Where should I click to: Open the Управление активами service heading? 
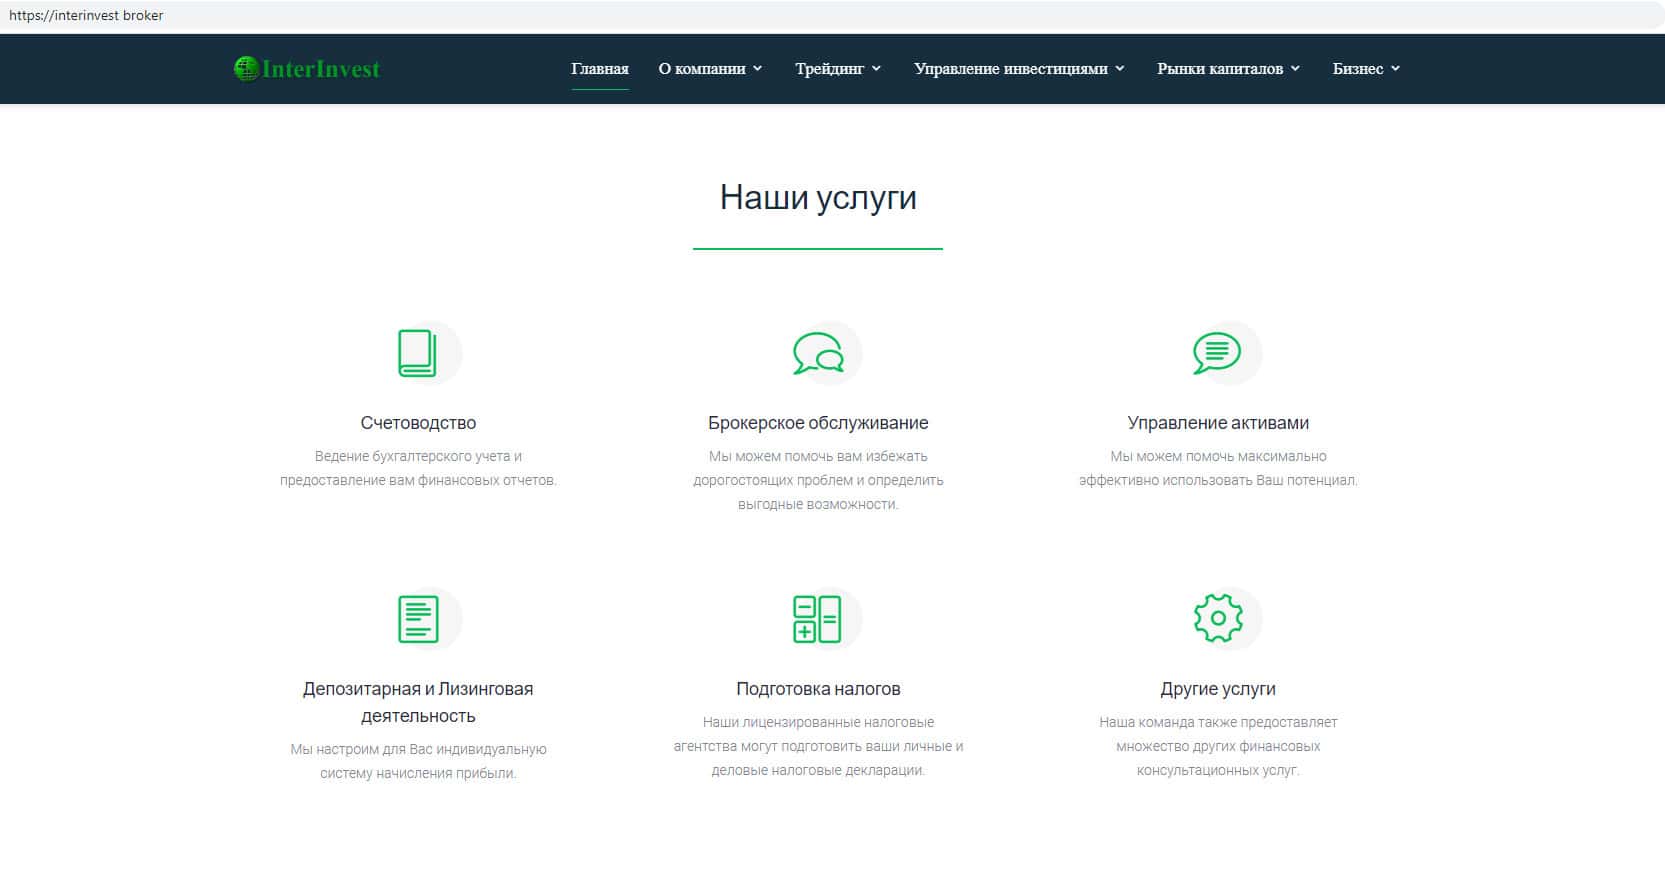click(1218, 423)
